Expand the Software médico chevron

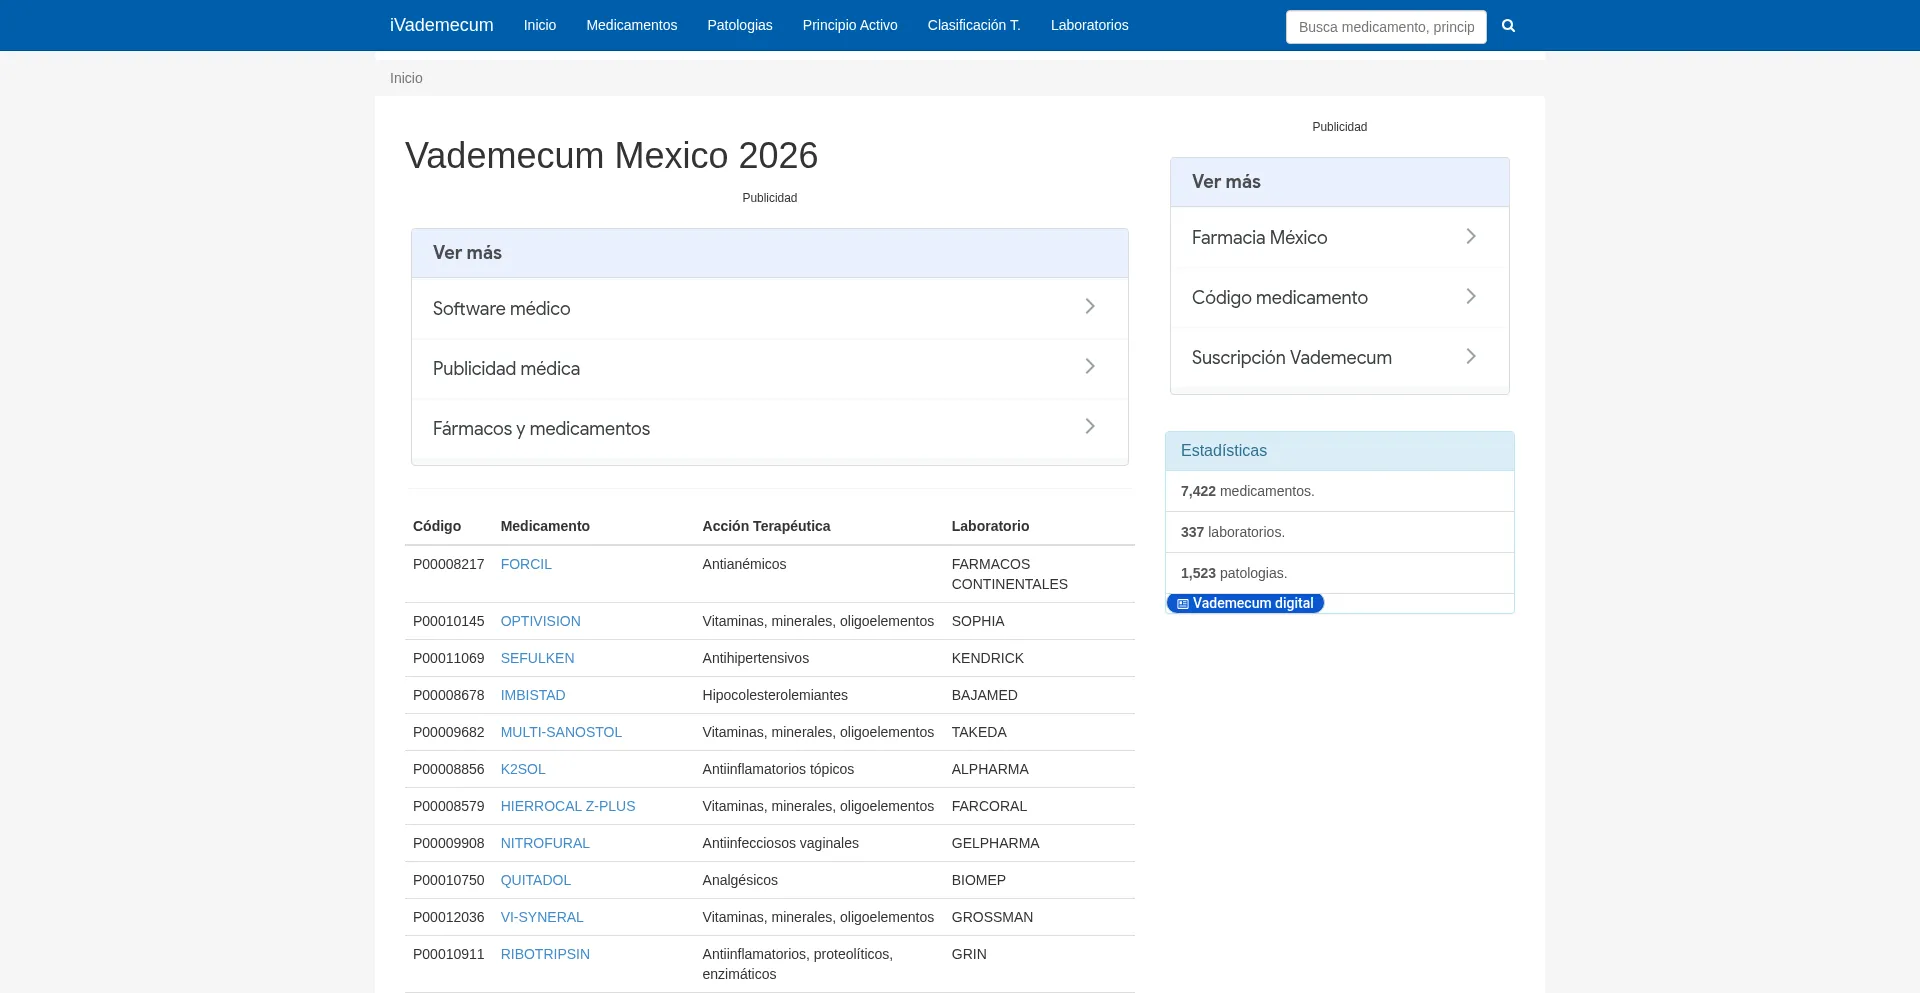(x=1090, y=307)
